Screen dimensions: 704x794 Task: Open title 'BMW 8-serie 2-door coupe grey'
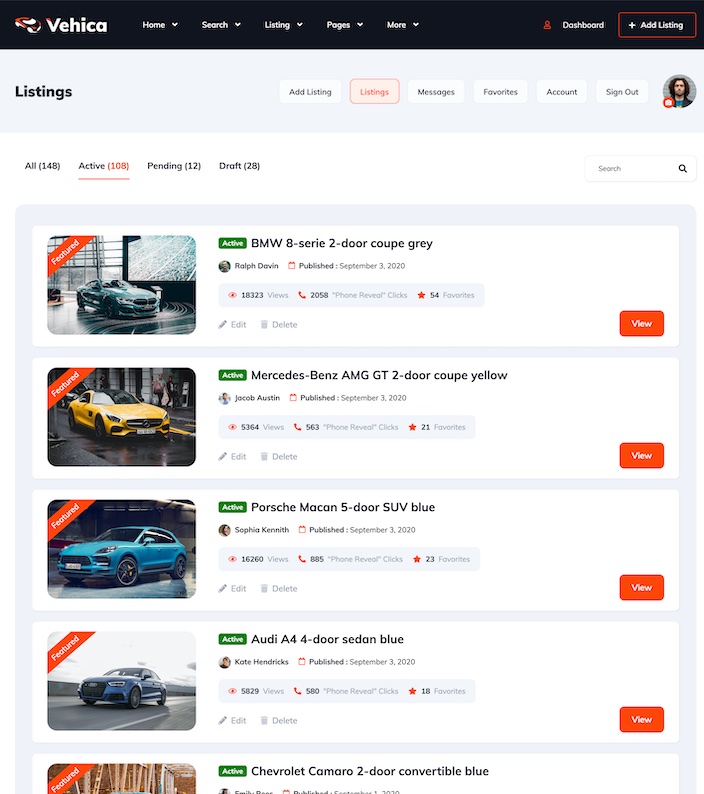point(342,244)
